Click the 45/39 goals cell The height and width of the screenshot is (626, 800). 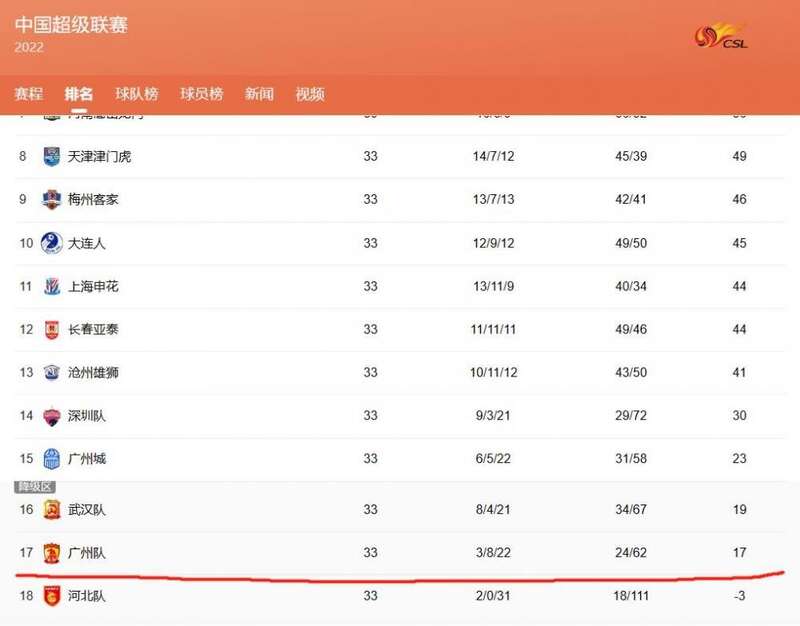coord(631,156)
